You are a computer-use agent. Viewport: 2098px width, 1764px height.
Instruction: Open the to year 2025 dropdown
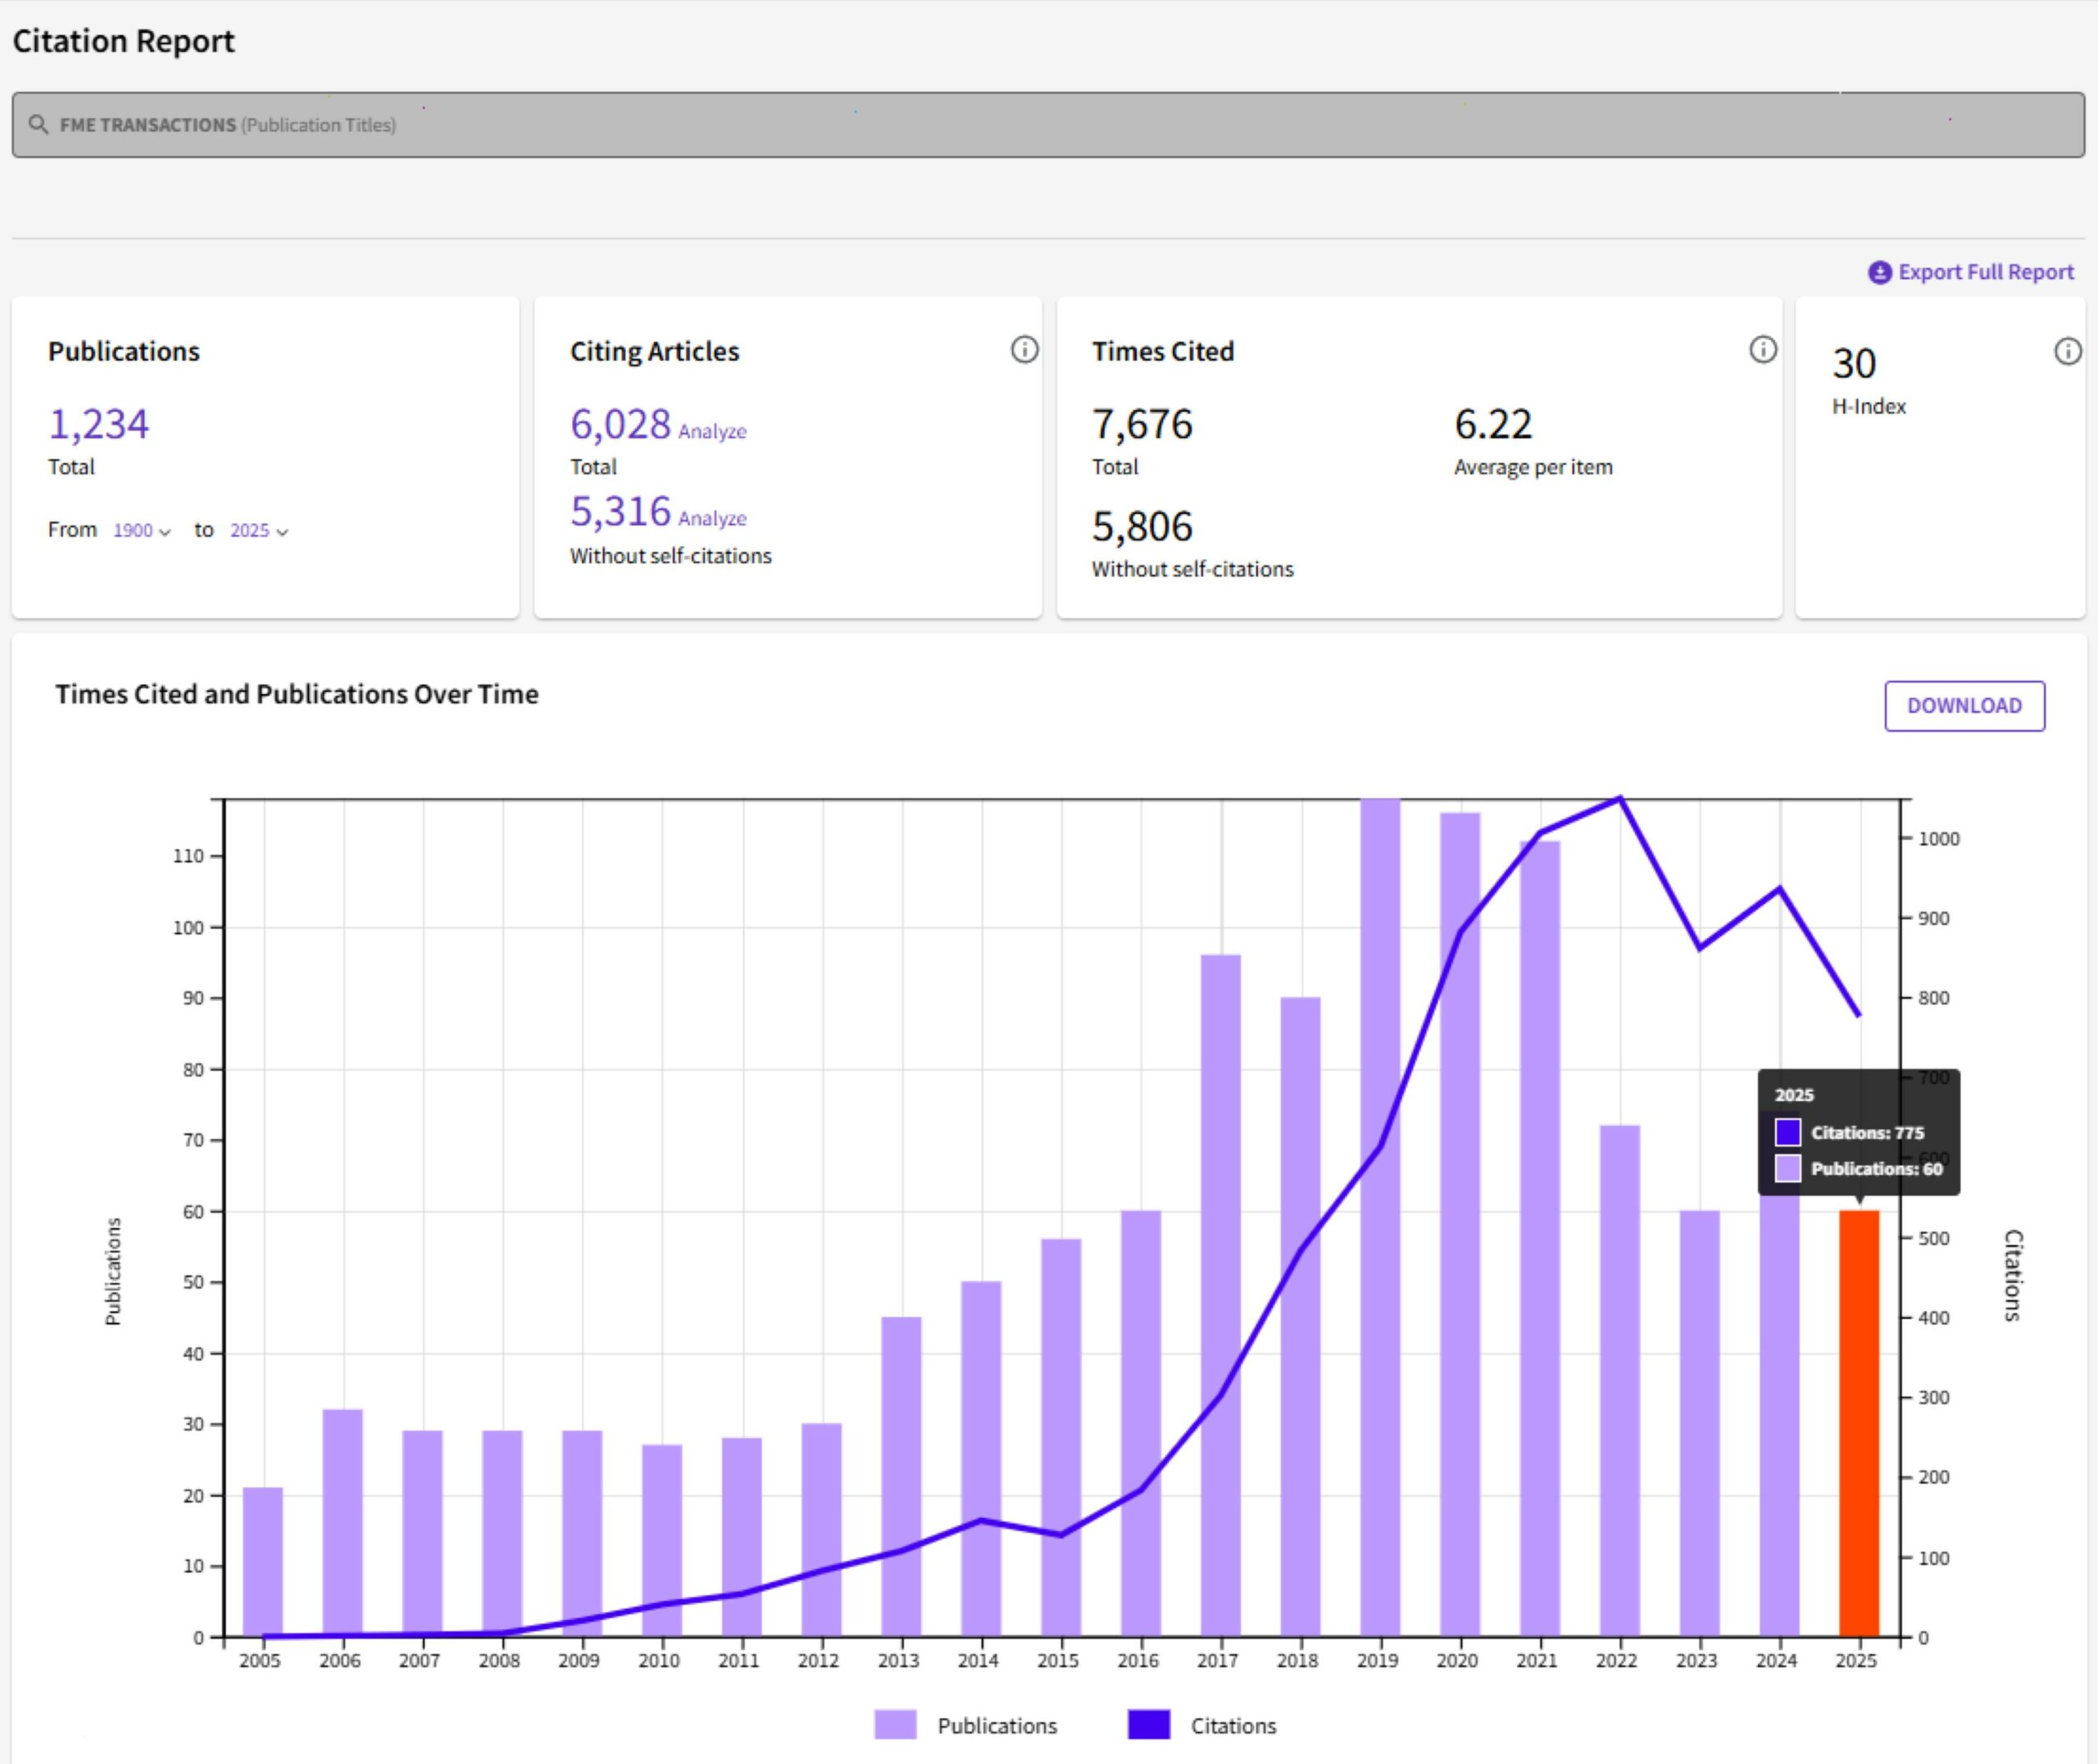click(x=258, y=531)
